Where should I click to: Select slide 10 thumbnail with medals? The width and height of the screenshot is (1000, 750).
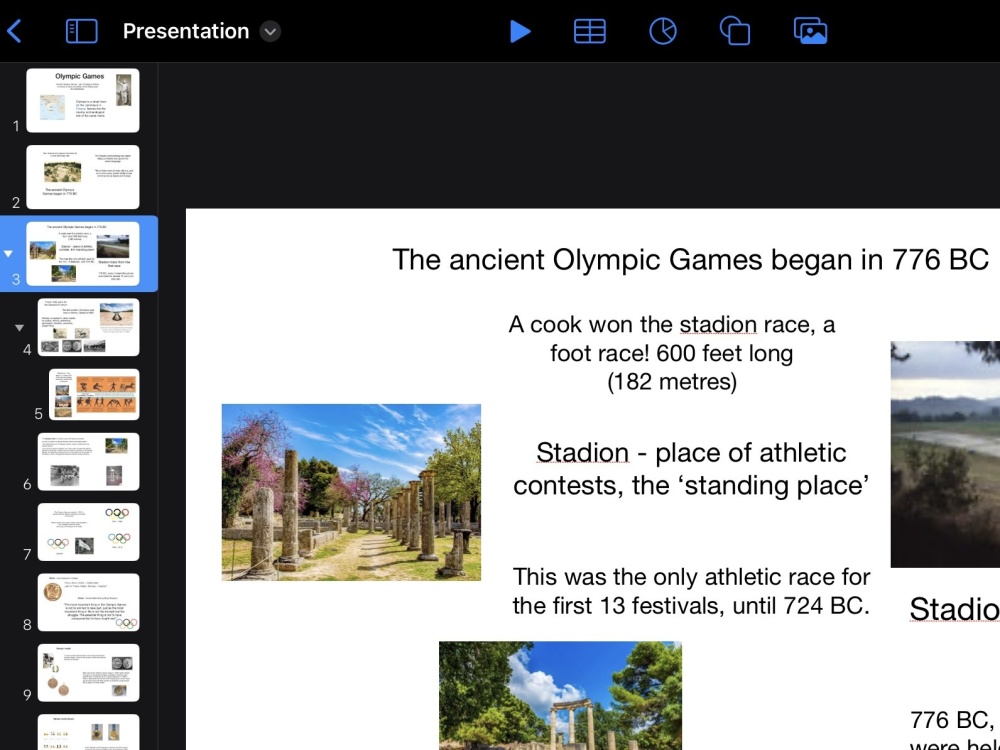(89, 732)
